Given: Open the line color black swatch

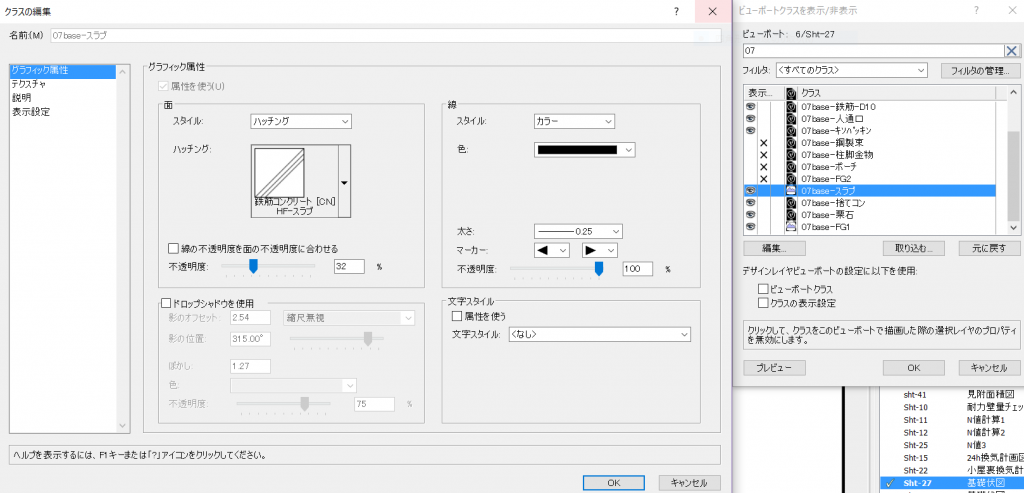Looking at the screenshot, I should coord(586,150).
